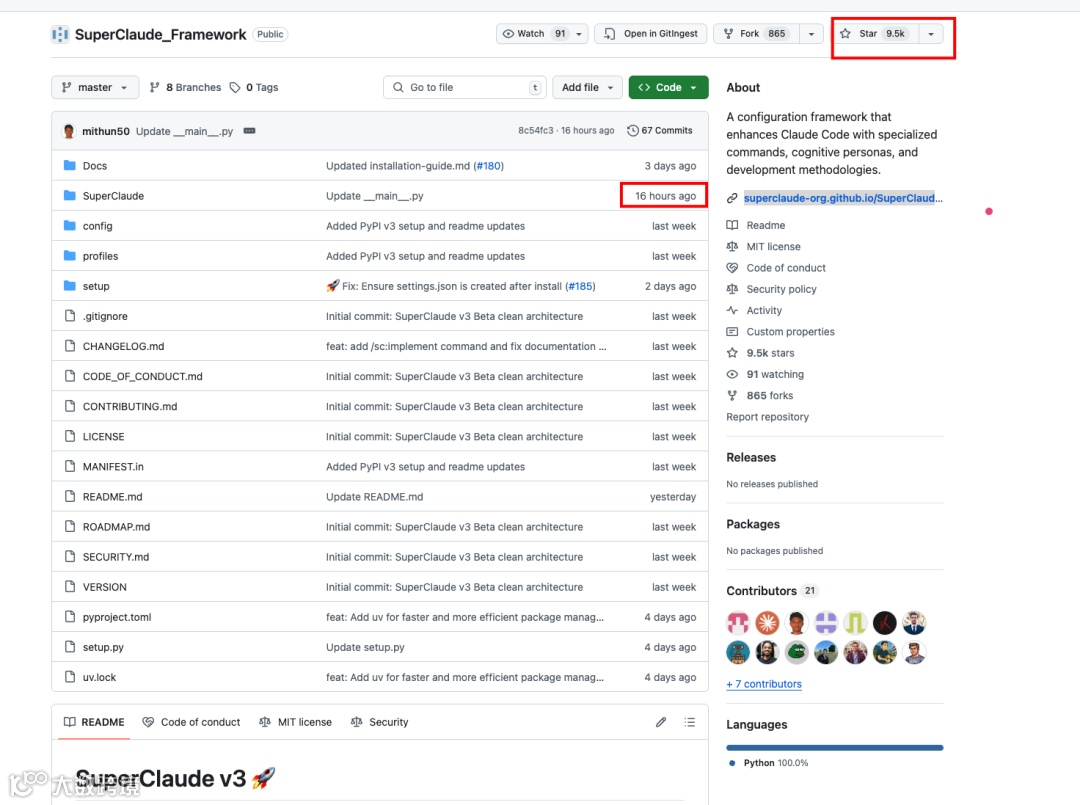
Task: Open CONTRIBUTING.md file
Action: [x=130, y=407]
